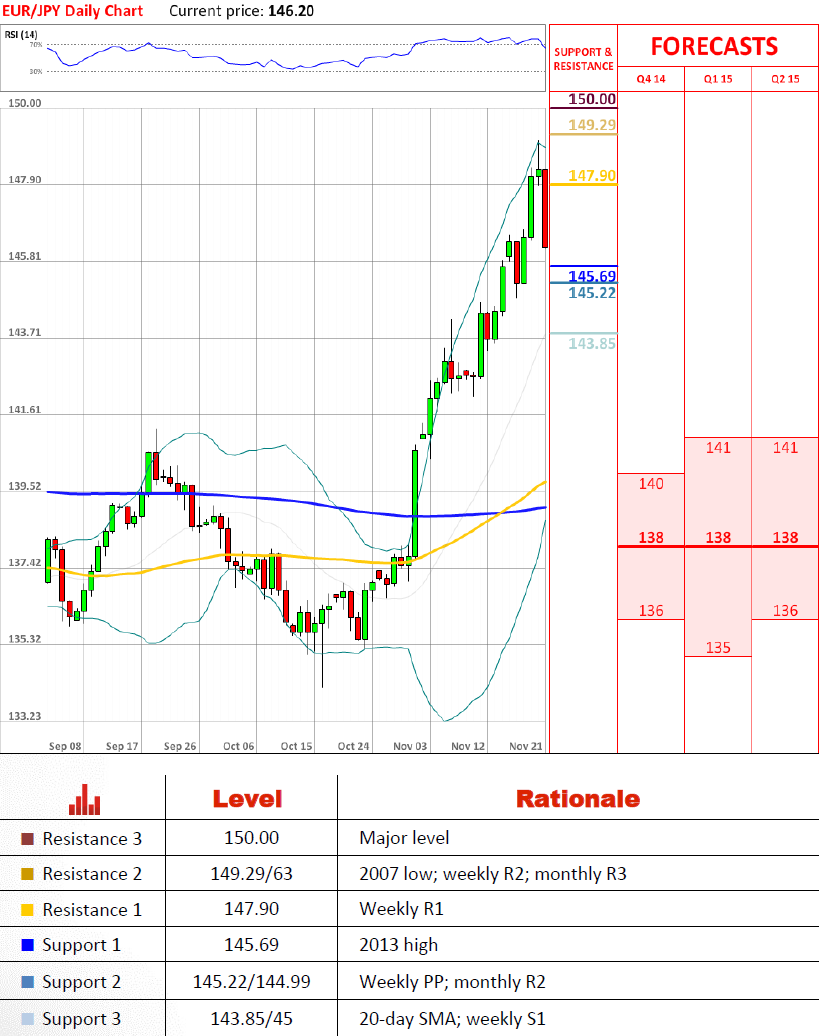Click the Resistance 1 row label

tap(92, 910)
